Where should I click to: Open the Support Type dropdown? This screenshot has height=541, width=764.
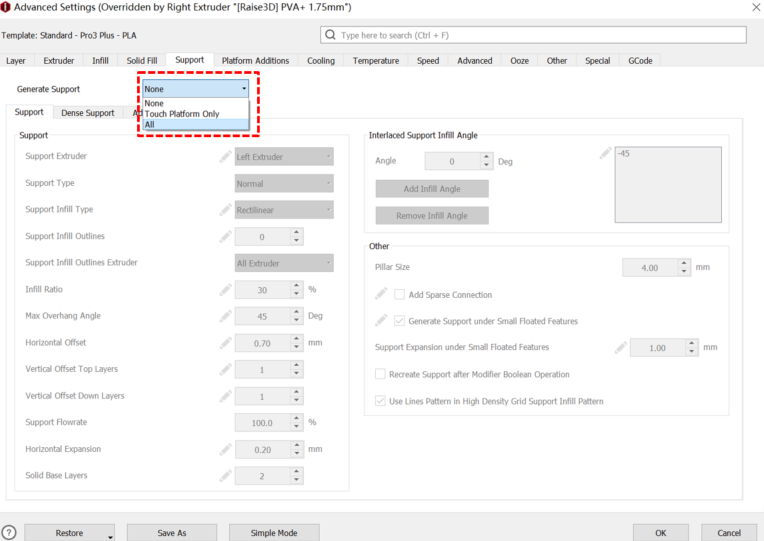(284, 184)
